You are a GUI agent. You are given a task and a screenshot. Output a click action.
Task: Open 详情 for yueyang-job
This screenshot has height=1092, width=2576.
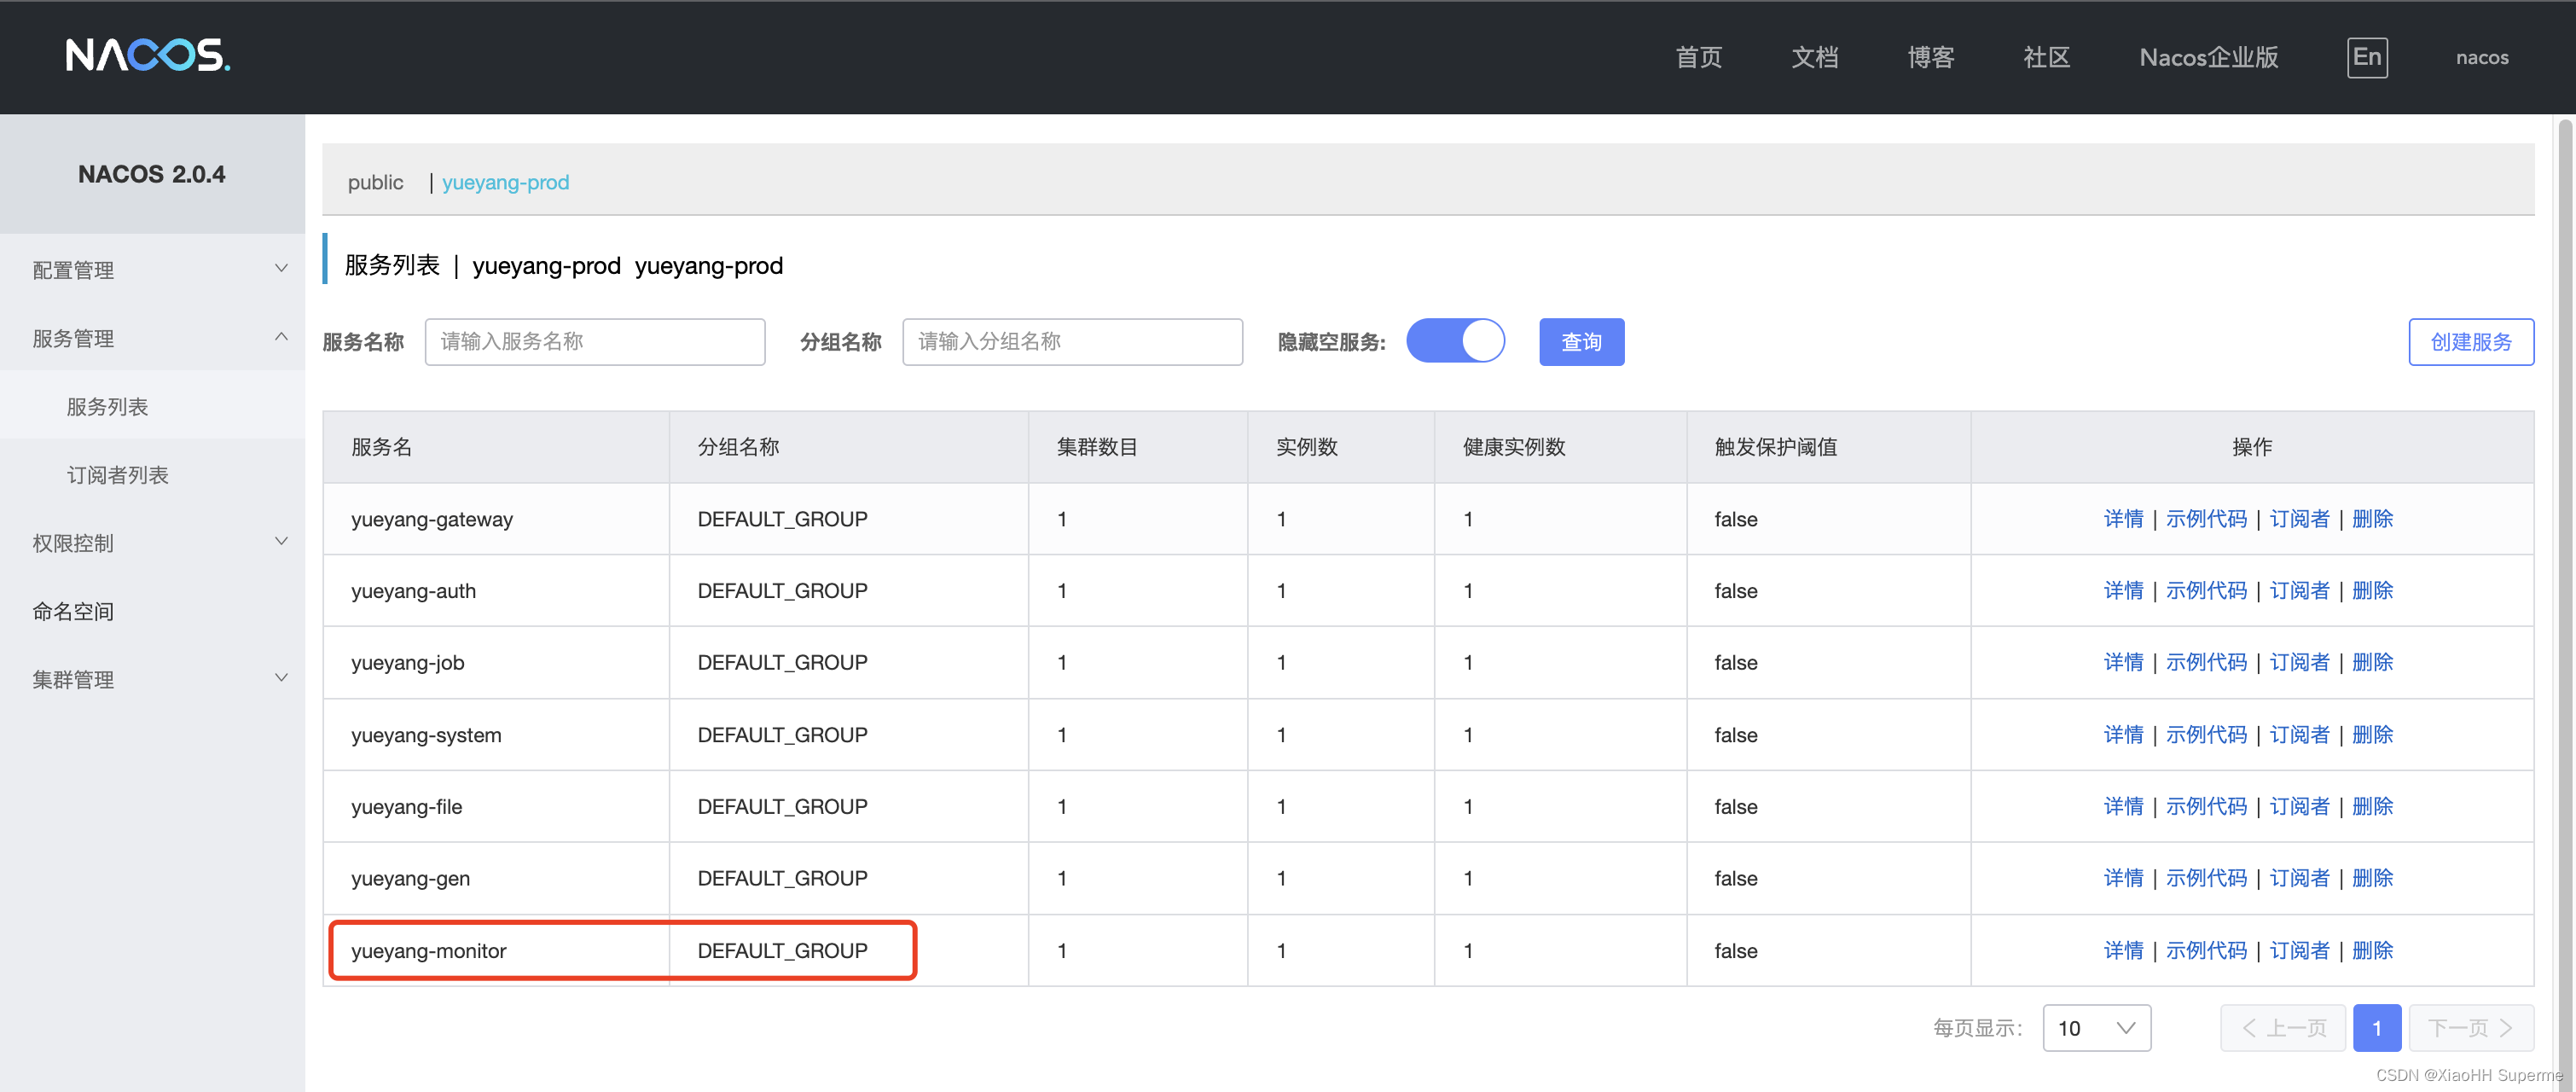2123,662
